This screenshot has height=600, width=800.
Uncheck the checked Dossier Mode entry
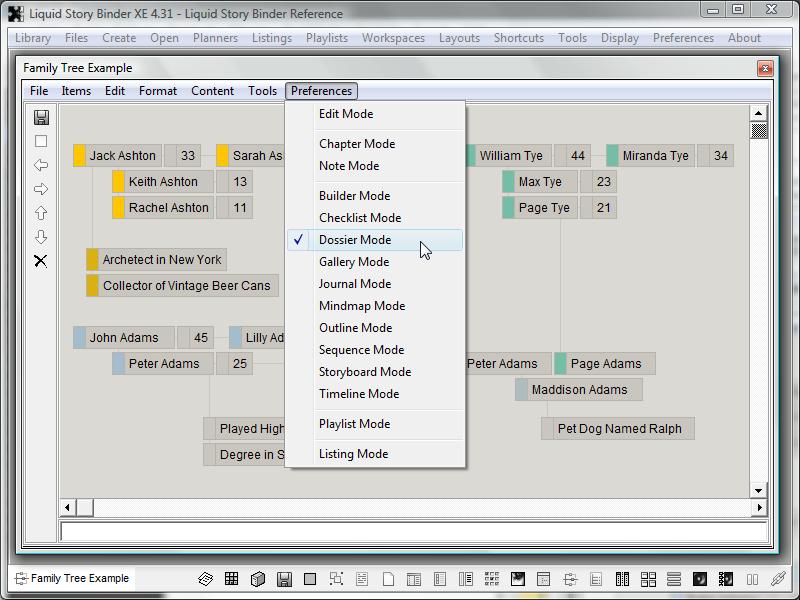tap(355, 240)
